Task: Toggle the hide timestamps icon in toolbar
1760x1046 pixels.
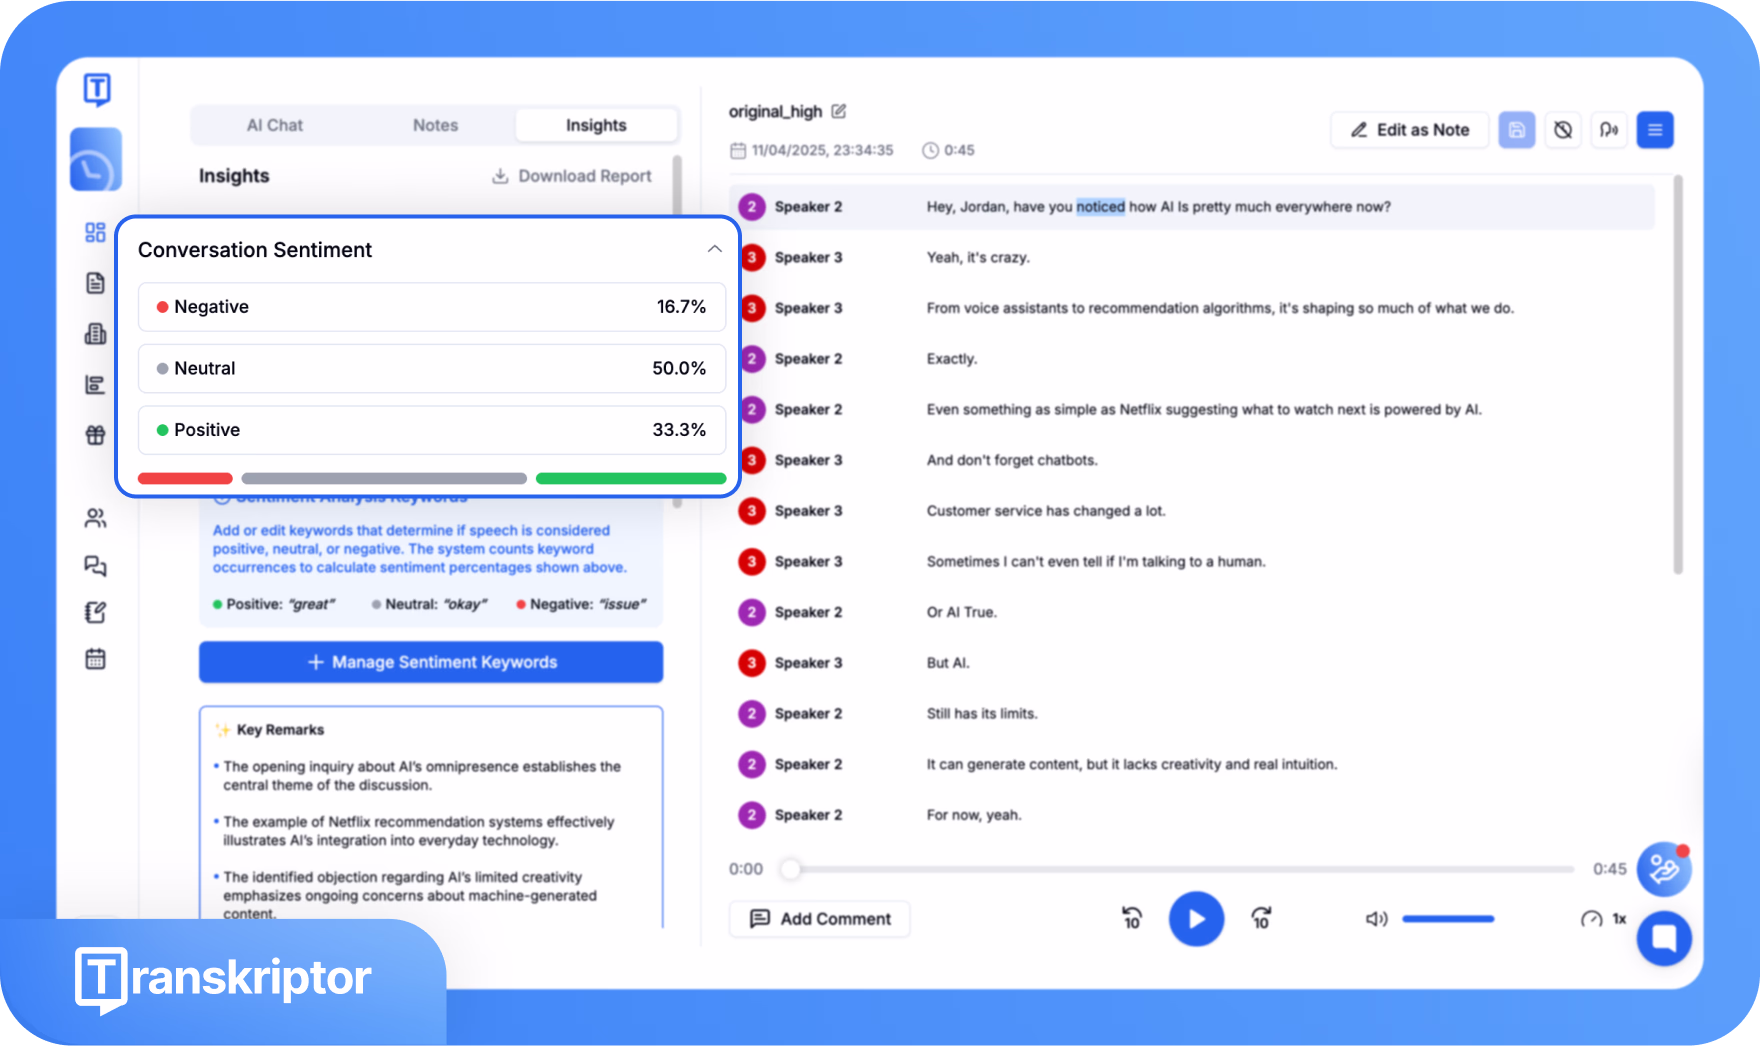Action: [x=1563, y=130]
